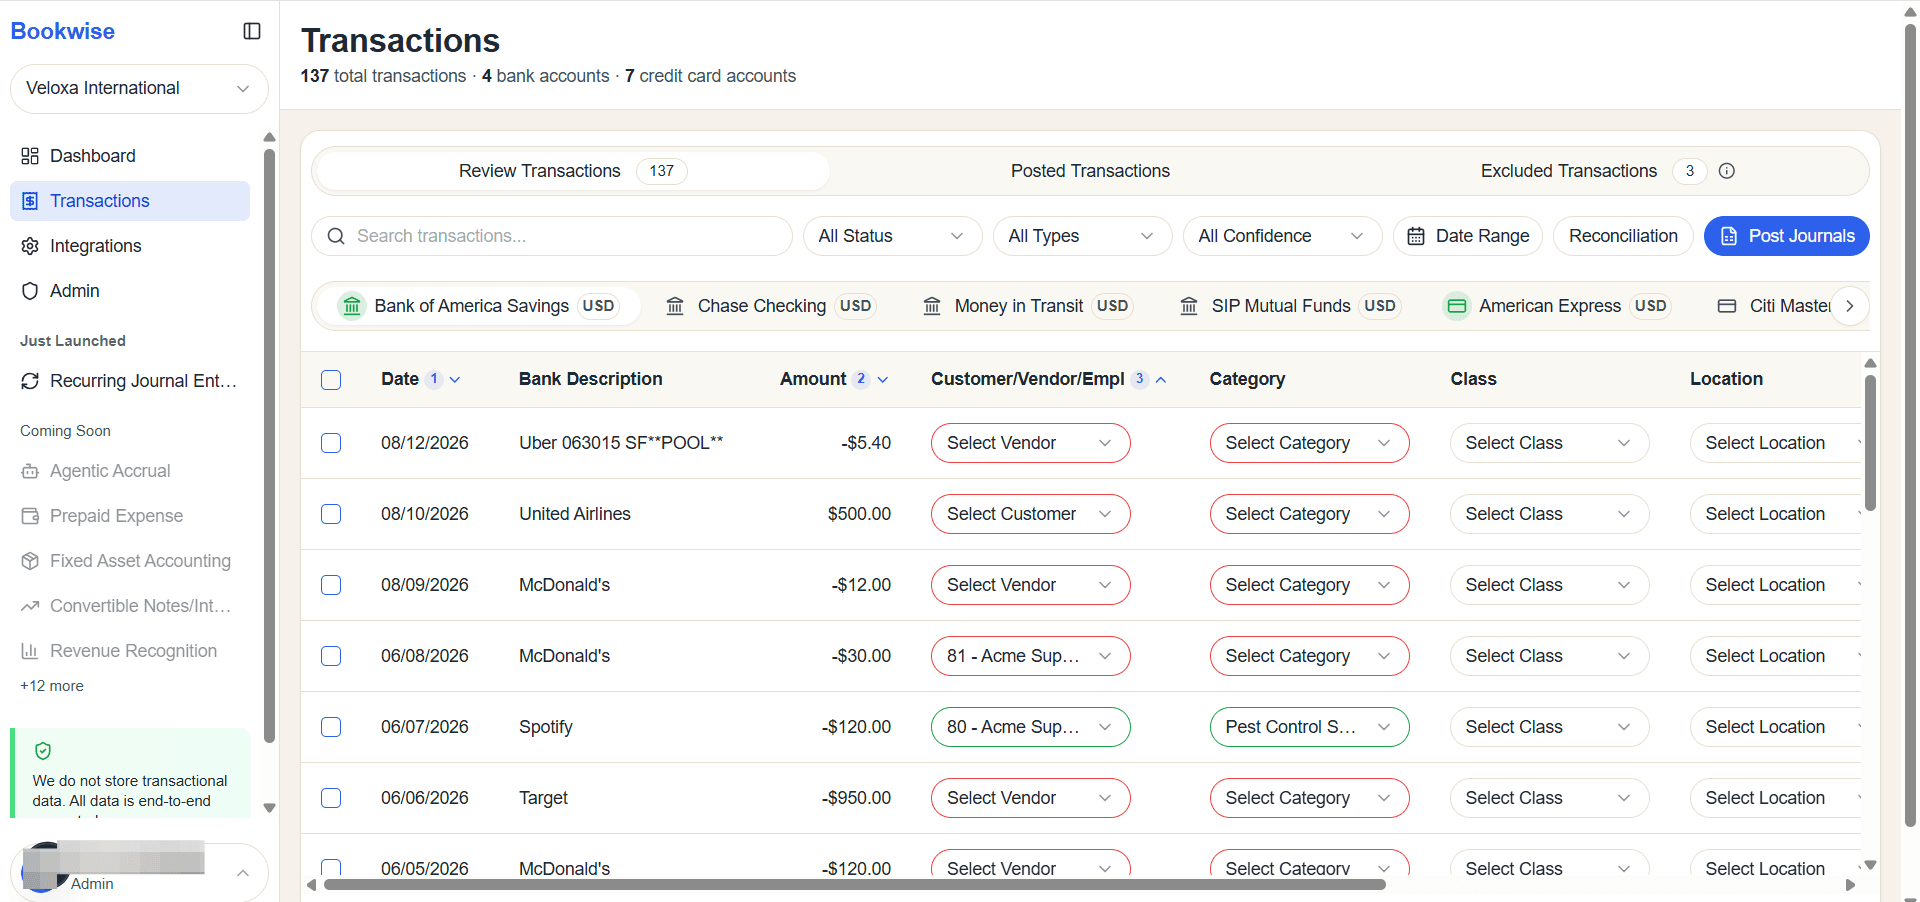The height and width of the screenshot is (902, 1920).
Task: Sort by the Amount column
Action: [x=834, y=379]
